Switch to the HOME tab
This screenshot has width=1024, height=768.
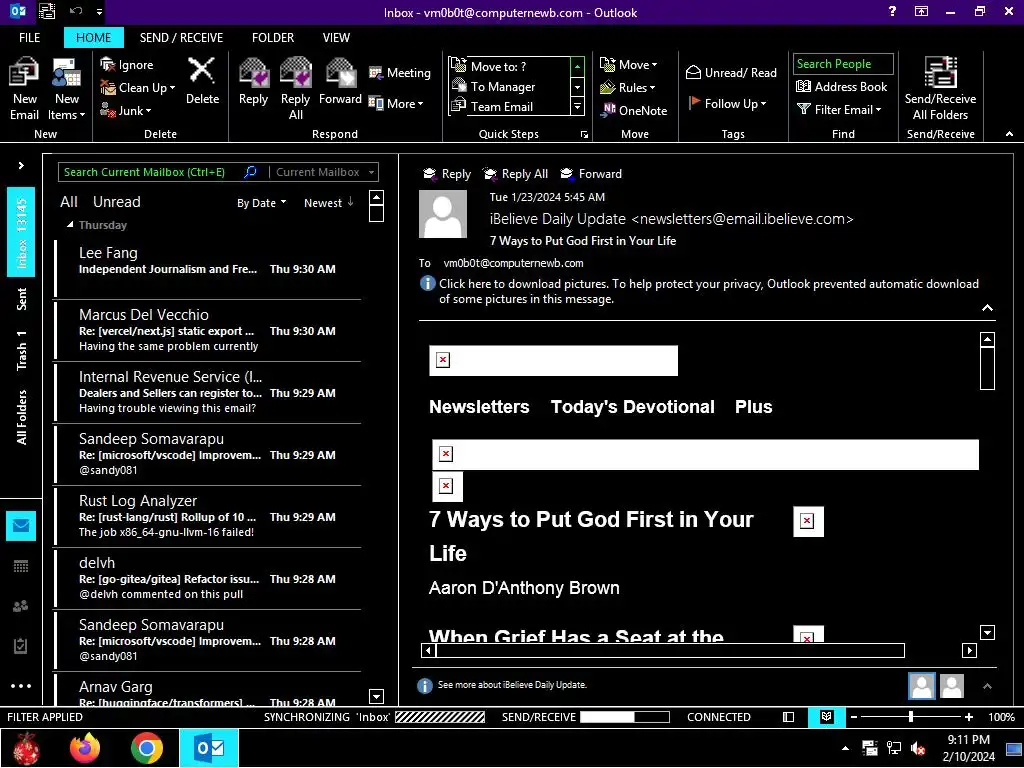pyautogui.click(x=93, y=38)
